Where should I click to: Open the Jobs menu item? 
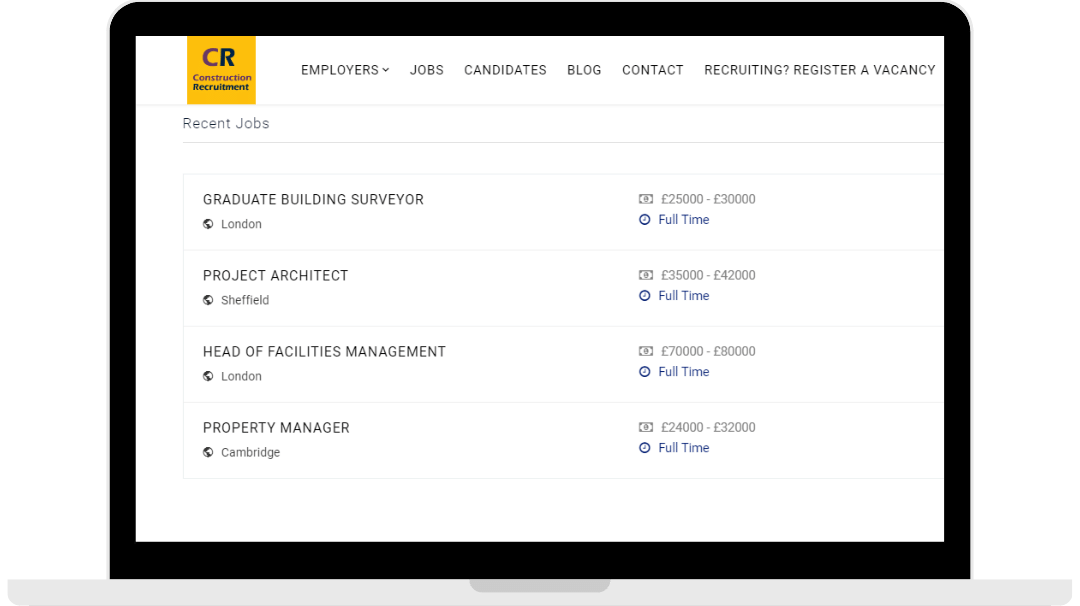coord(427,70)
